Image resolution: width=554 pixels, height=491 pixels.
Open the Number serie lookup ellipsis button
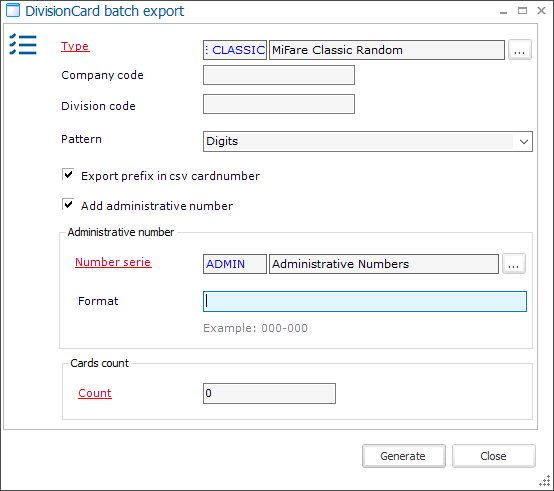click(x=514, y=264)
